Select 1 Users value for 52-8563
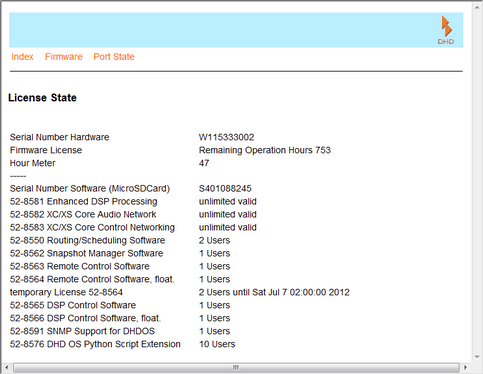Screen dimensions: 483x374 (214, 266)
